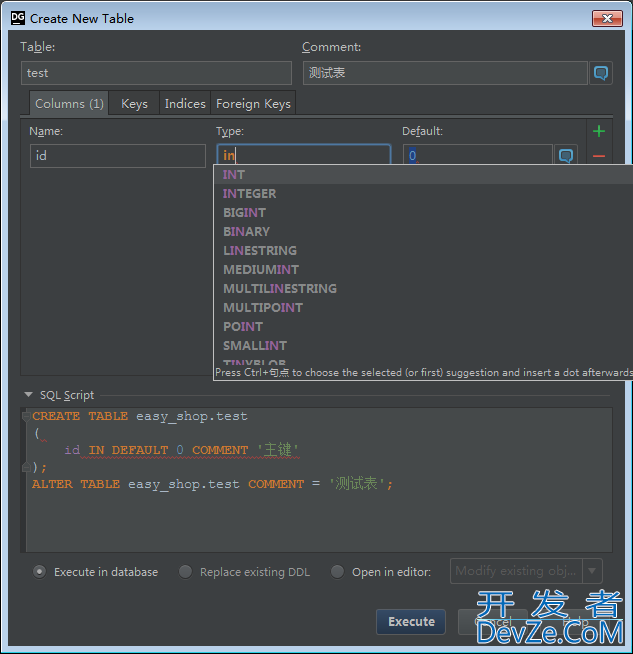The image size is (633, 654).
Task: Switch to Keys tab
Action: coord(134,103)
